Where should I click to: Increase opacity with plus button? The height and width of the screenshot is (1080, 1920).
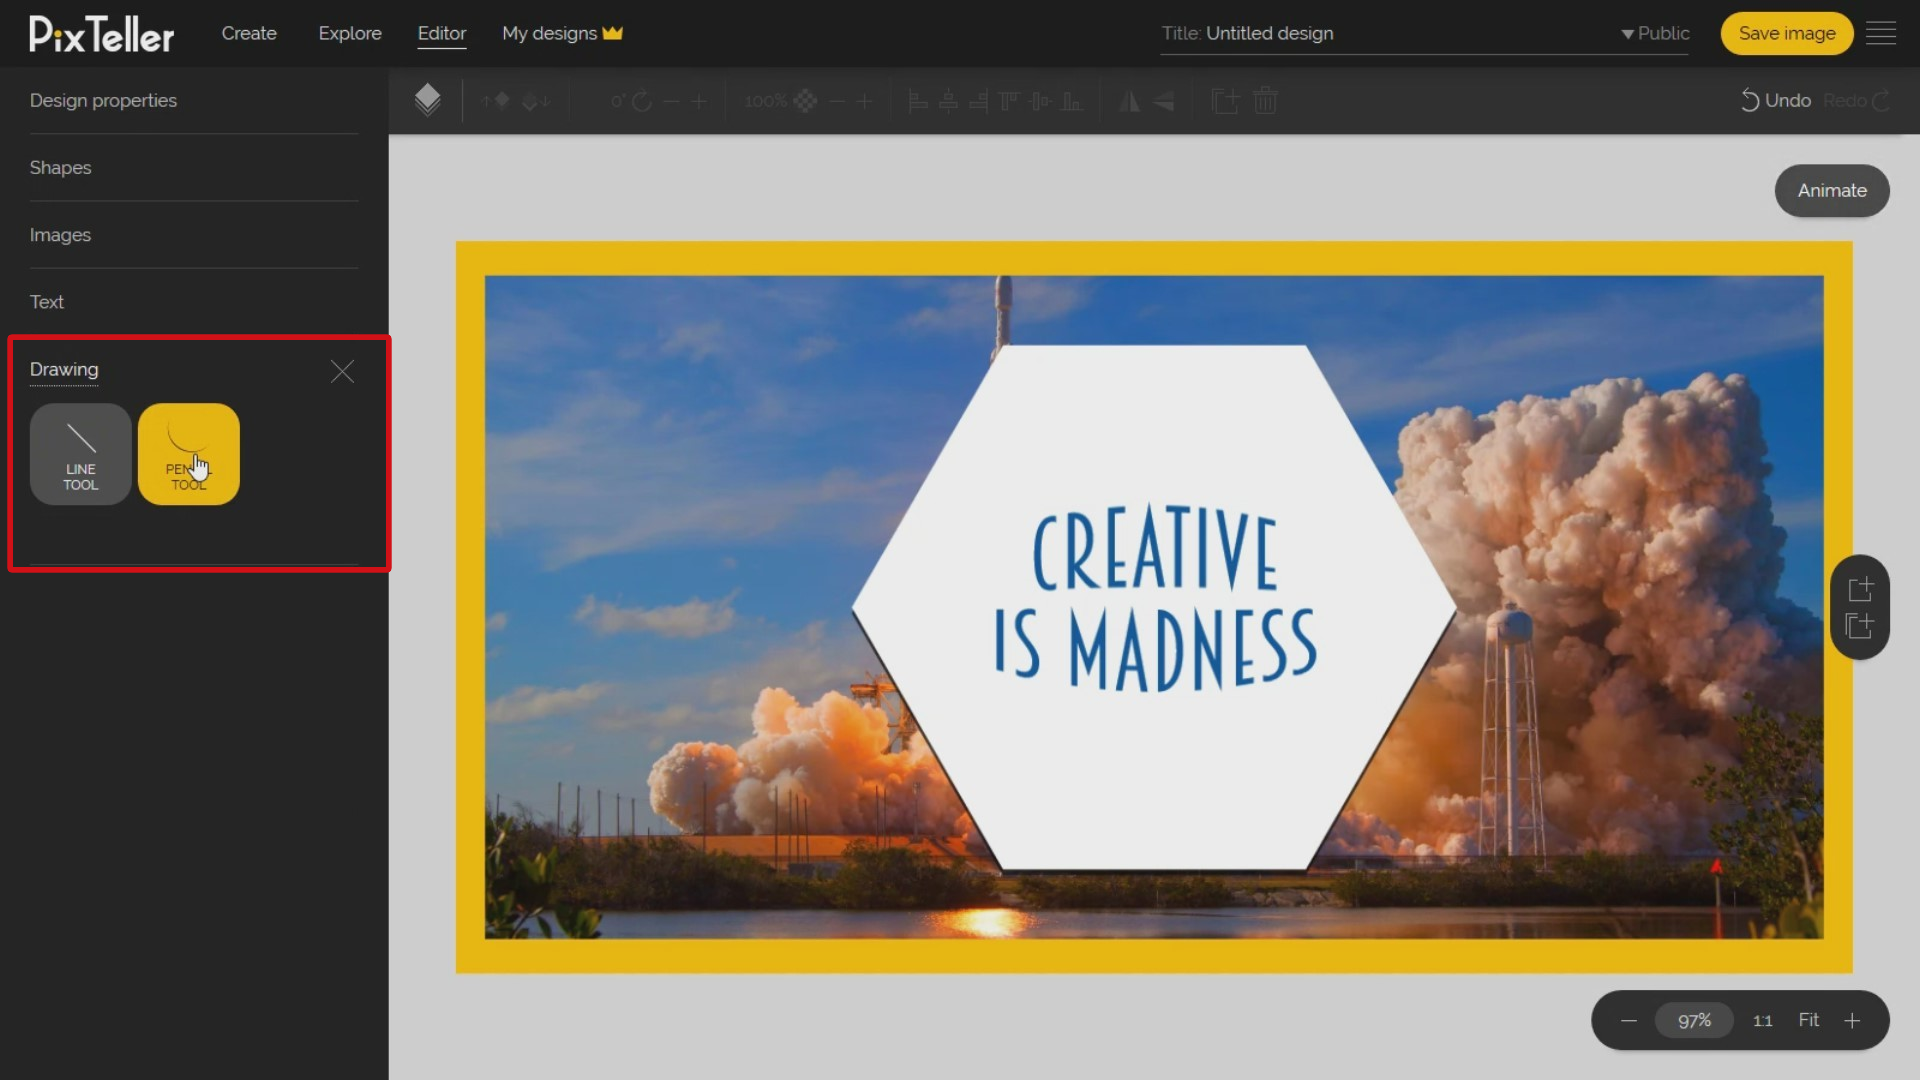click(x=865, y=101)
